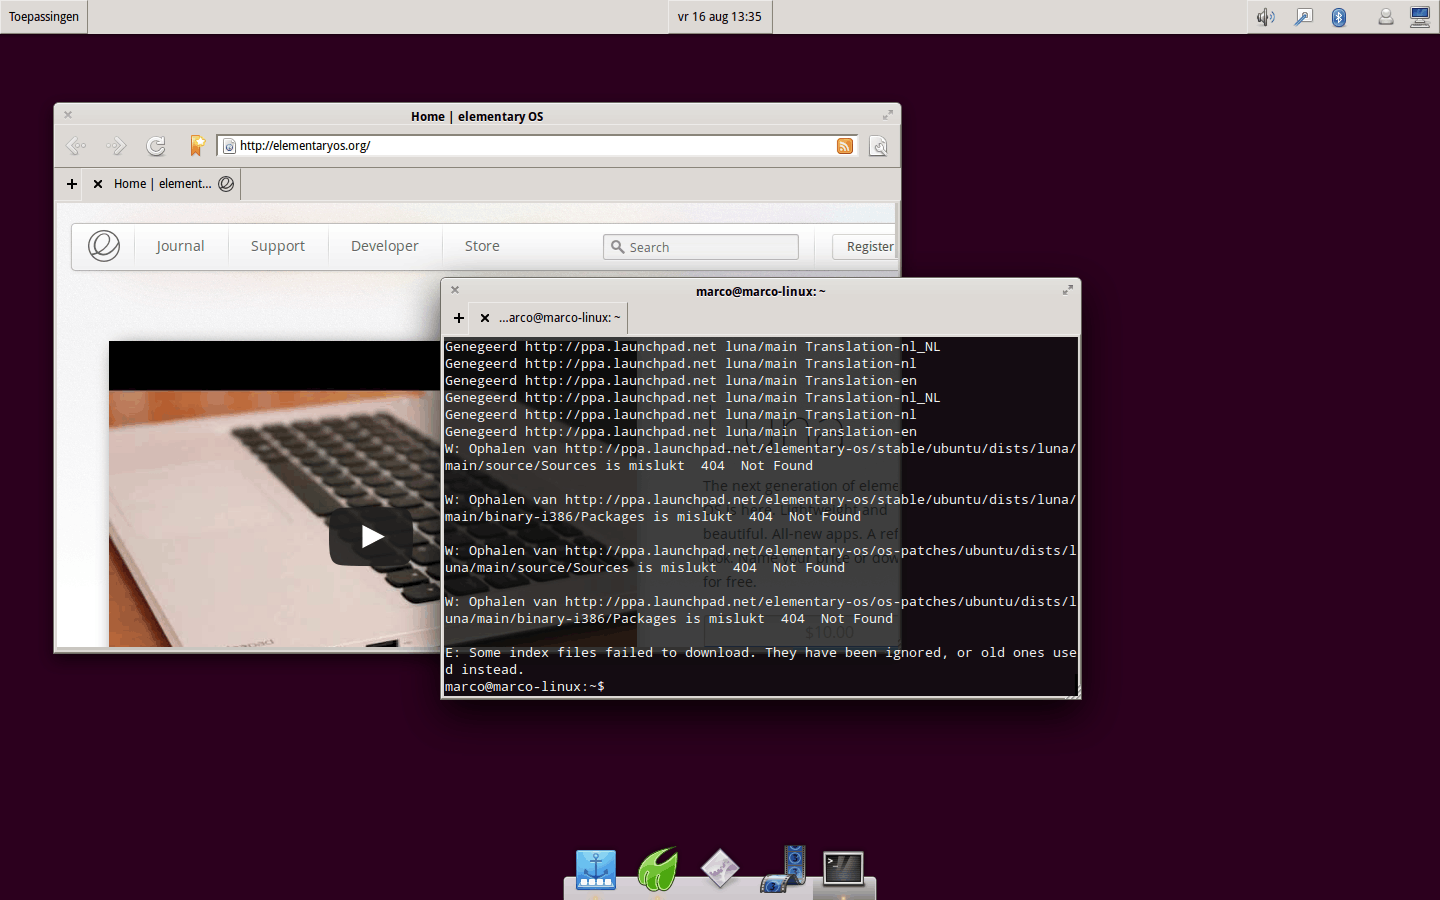
Task: Open the Bluetooth indicator
Action: click(1339, 17)
